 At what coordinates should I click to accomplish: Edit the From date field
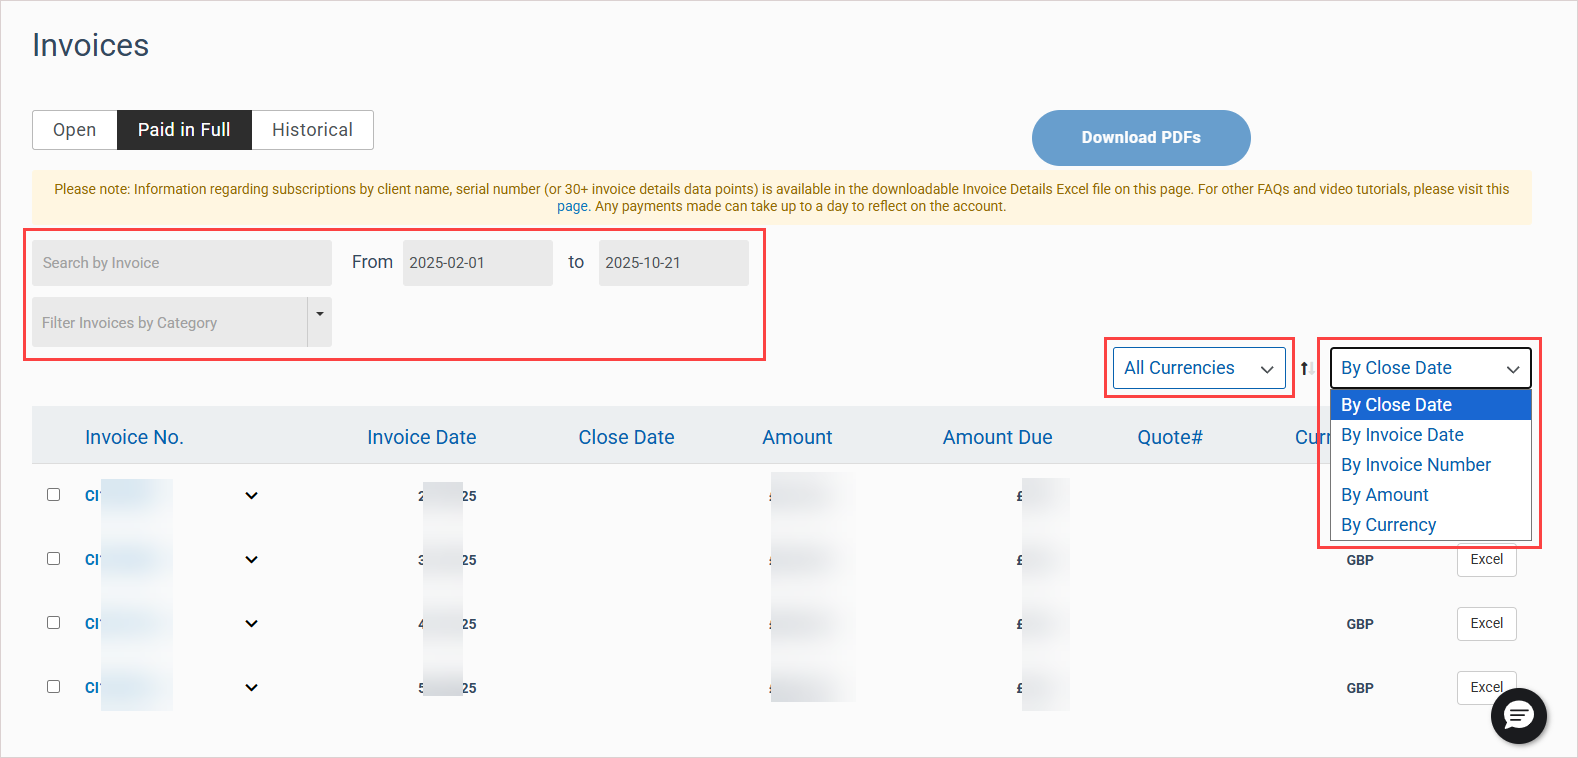(x=477, y=263)
